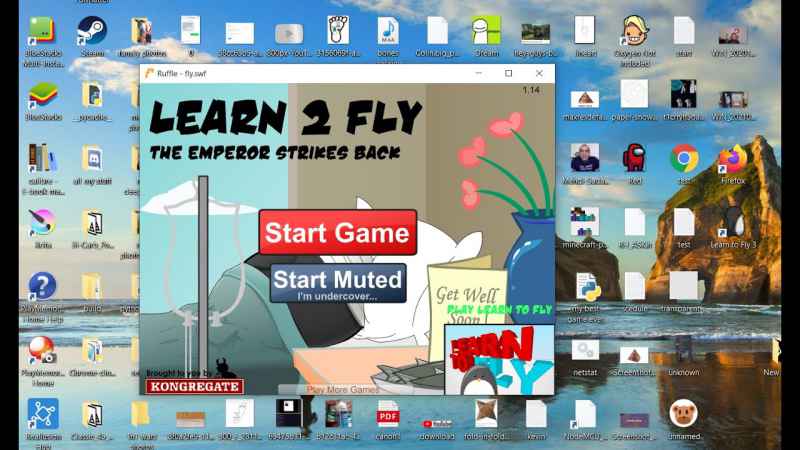Start the game muted
The height and width of the screenshot is (450, 800).
[338, 282]
